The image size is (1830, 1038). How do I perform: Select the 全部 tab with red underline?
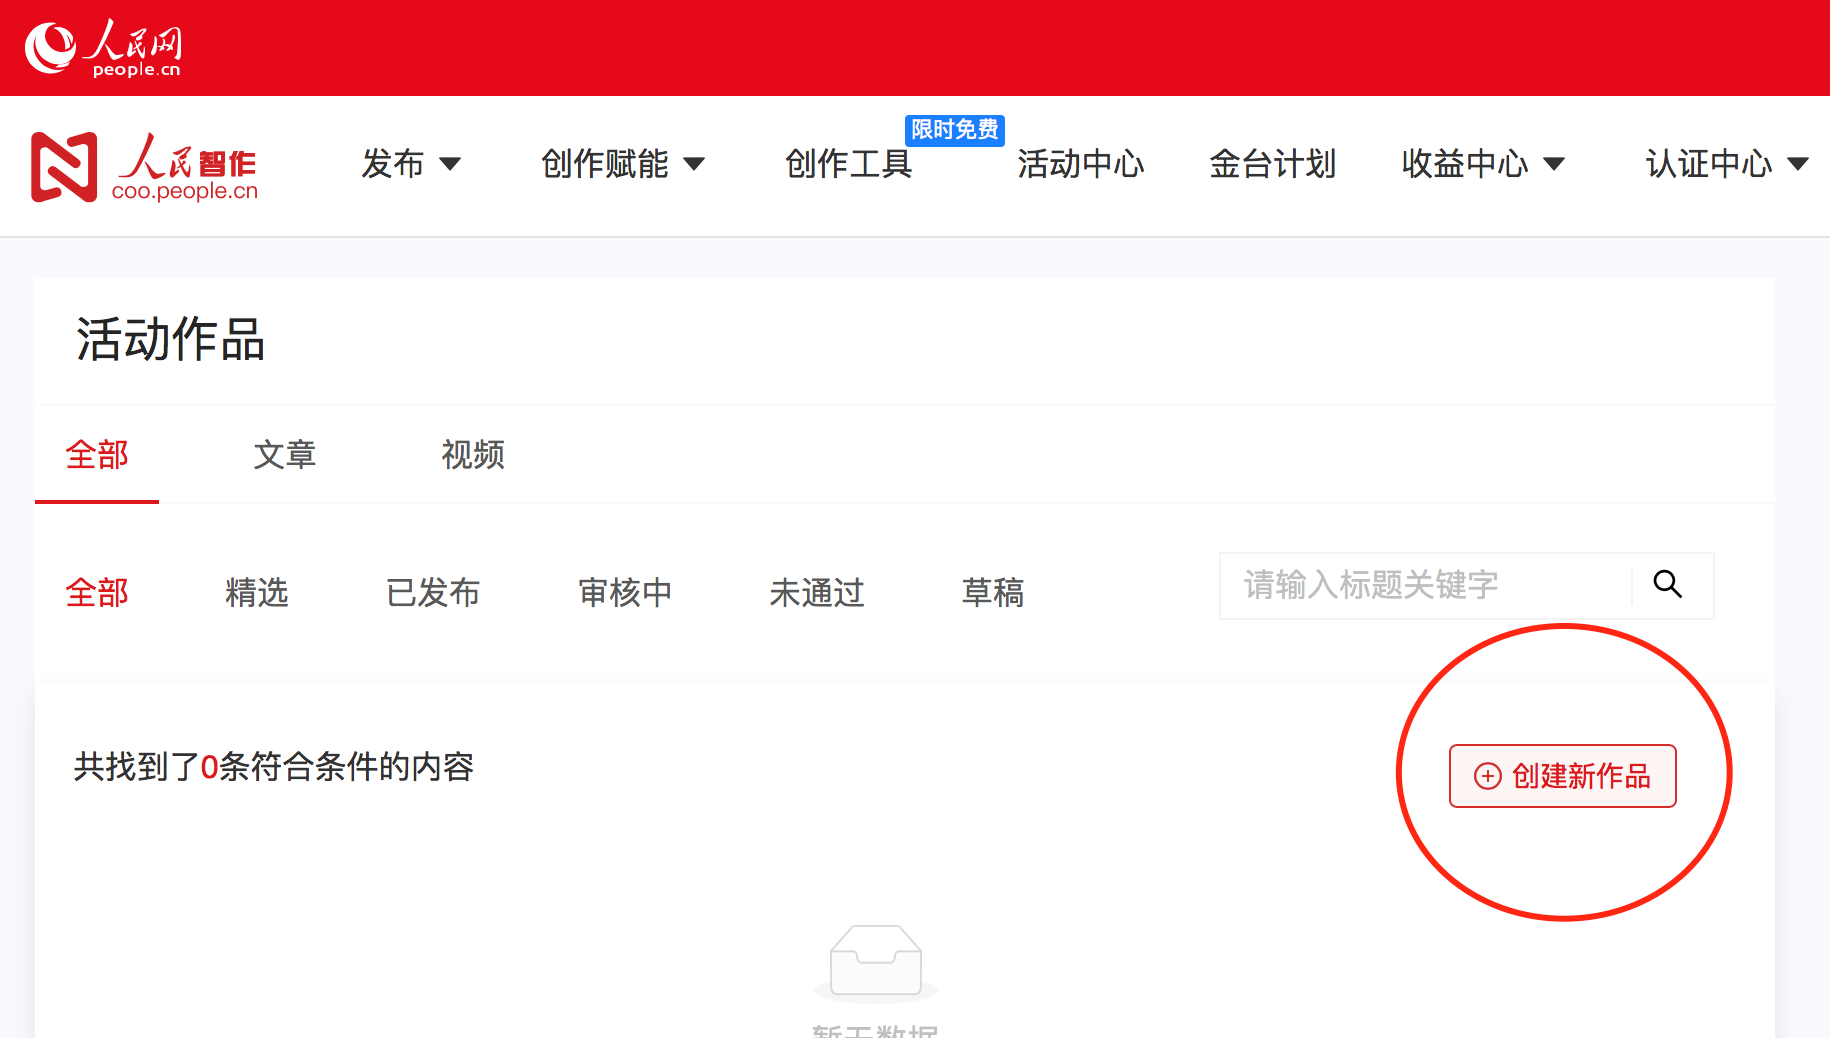97,455
